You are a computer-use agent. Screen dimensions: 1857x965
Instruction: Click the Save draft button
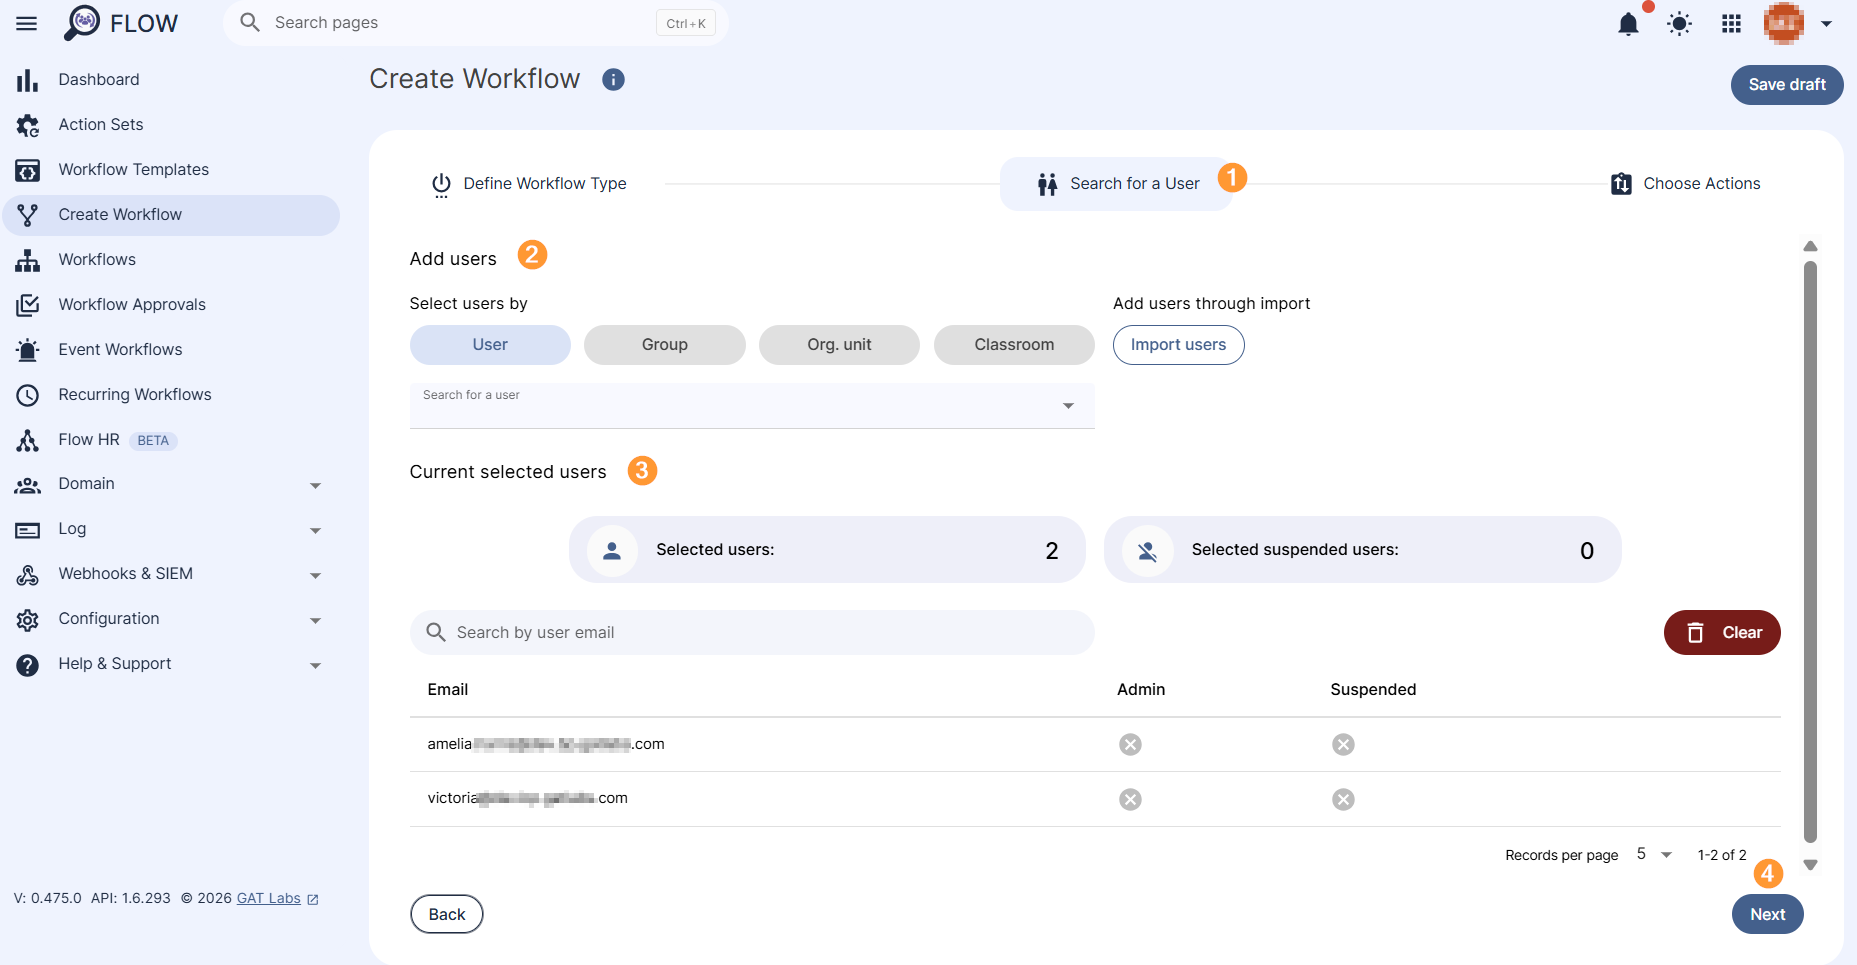(x=1787, y=85)
